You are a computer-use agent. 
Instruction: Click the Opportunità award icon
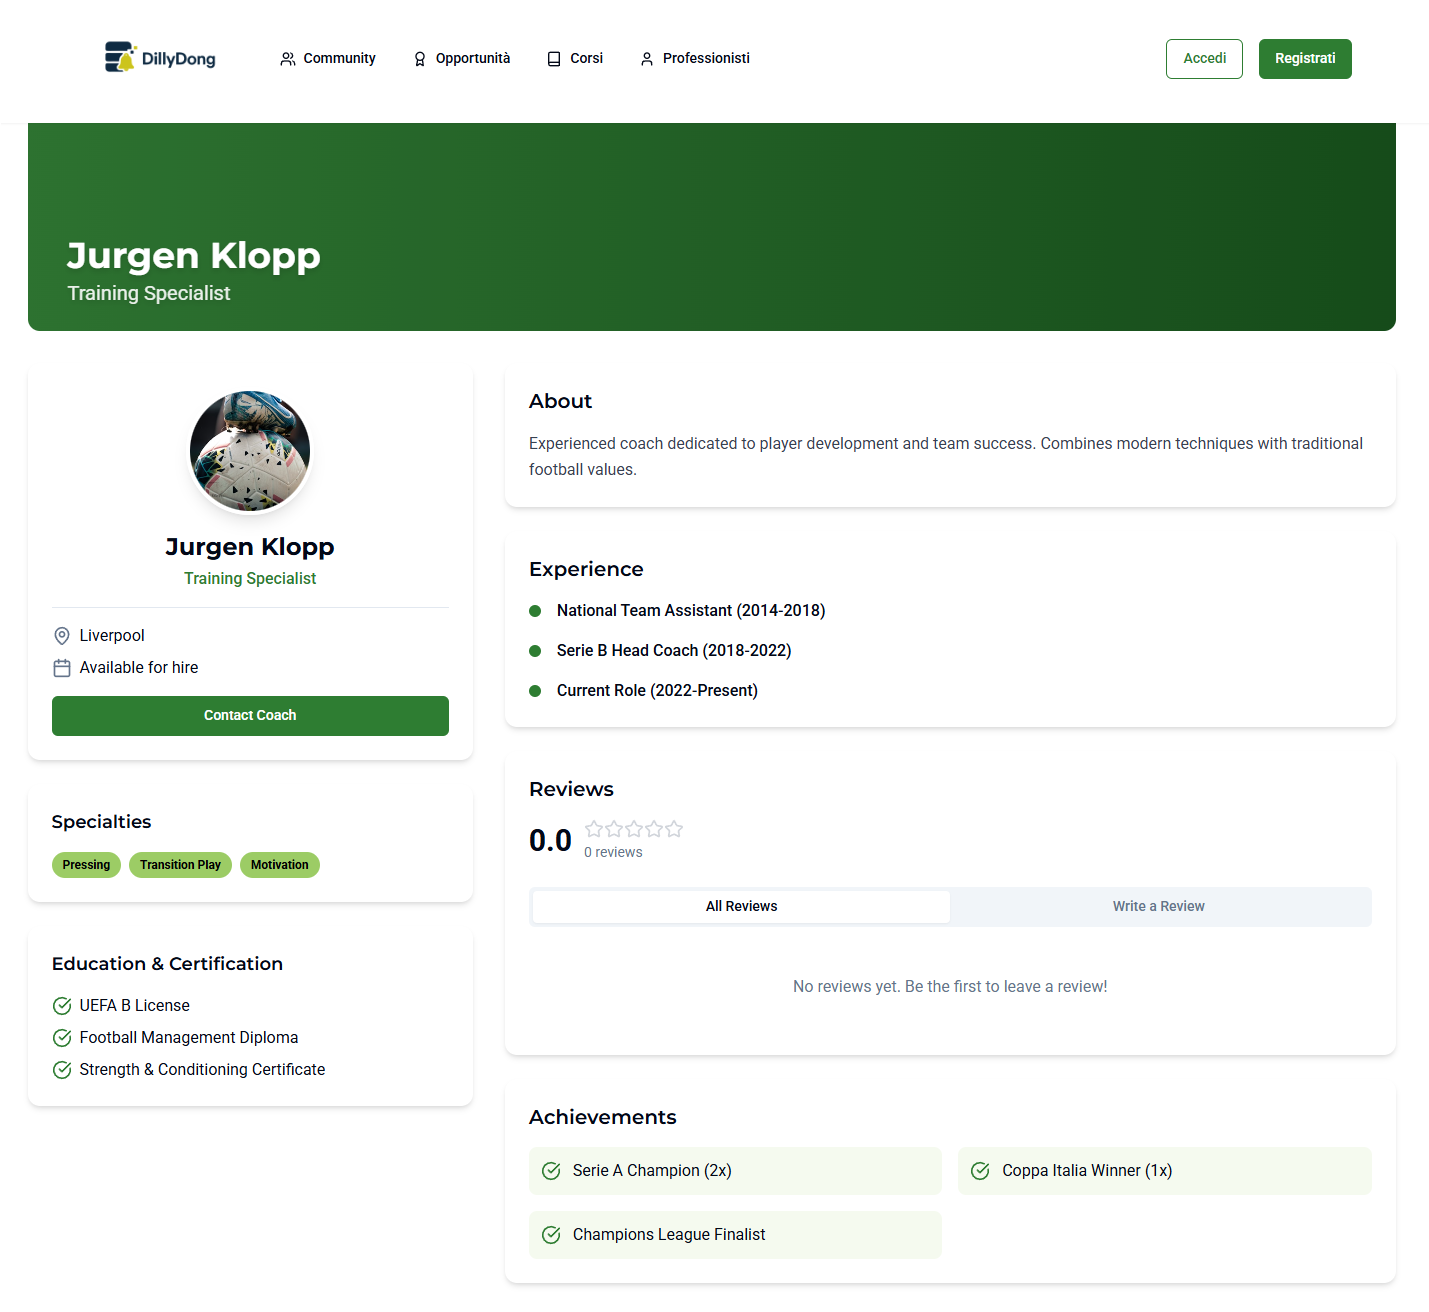tap(420, 59)
